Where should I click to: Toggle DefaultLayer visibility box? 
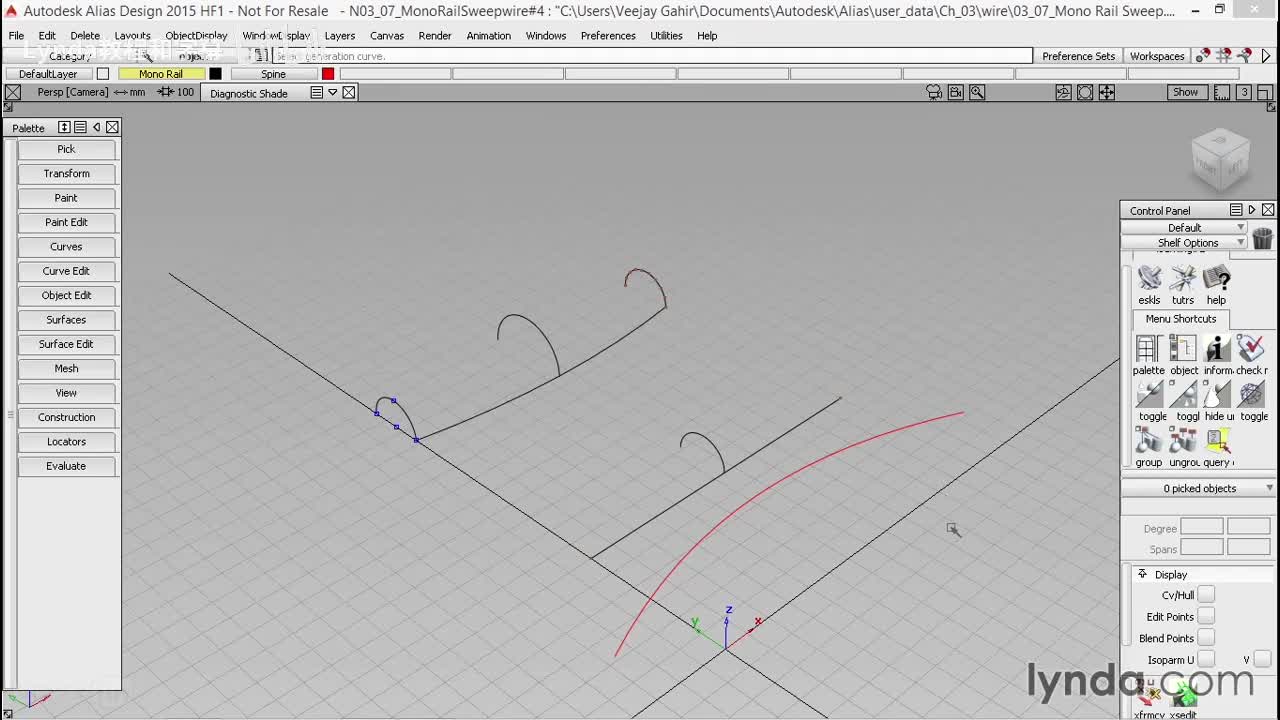pyautogui.click(x=102, y=74)
